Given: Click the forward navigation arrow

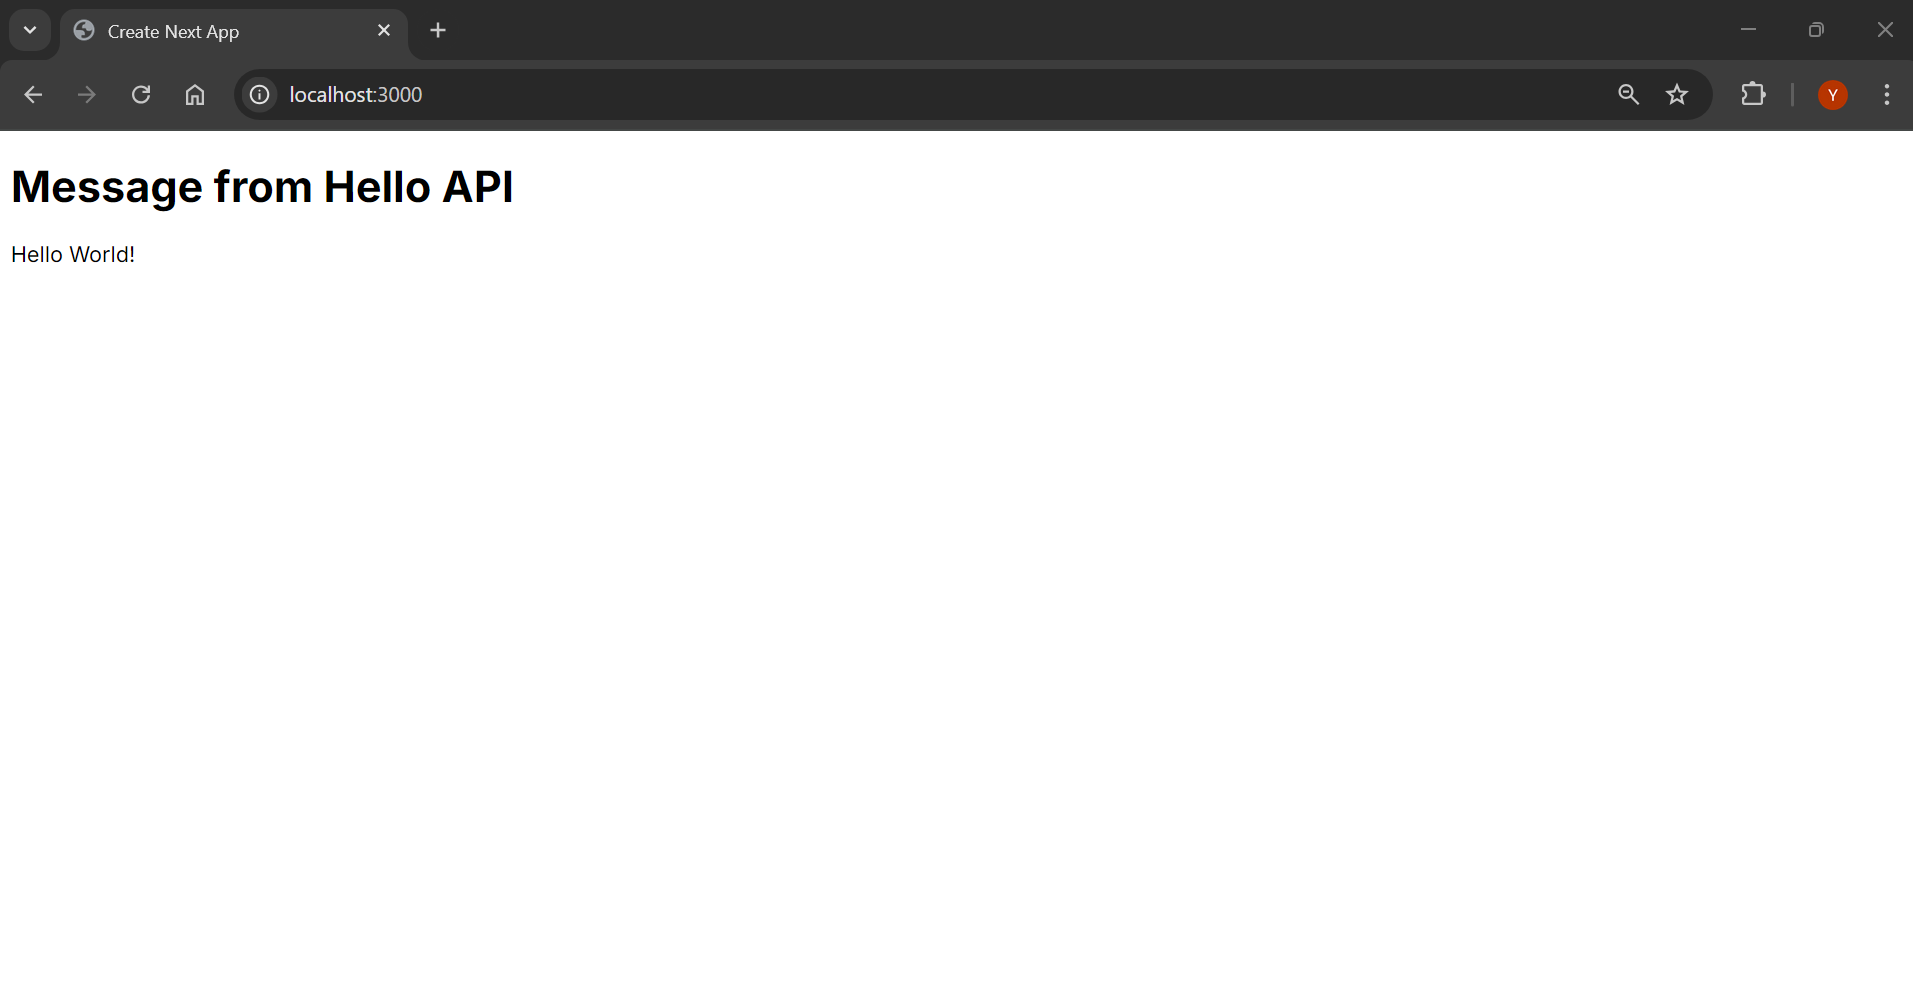Looking at the screenshot, I should 87,95.
